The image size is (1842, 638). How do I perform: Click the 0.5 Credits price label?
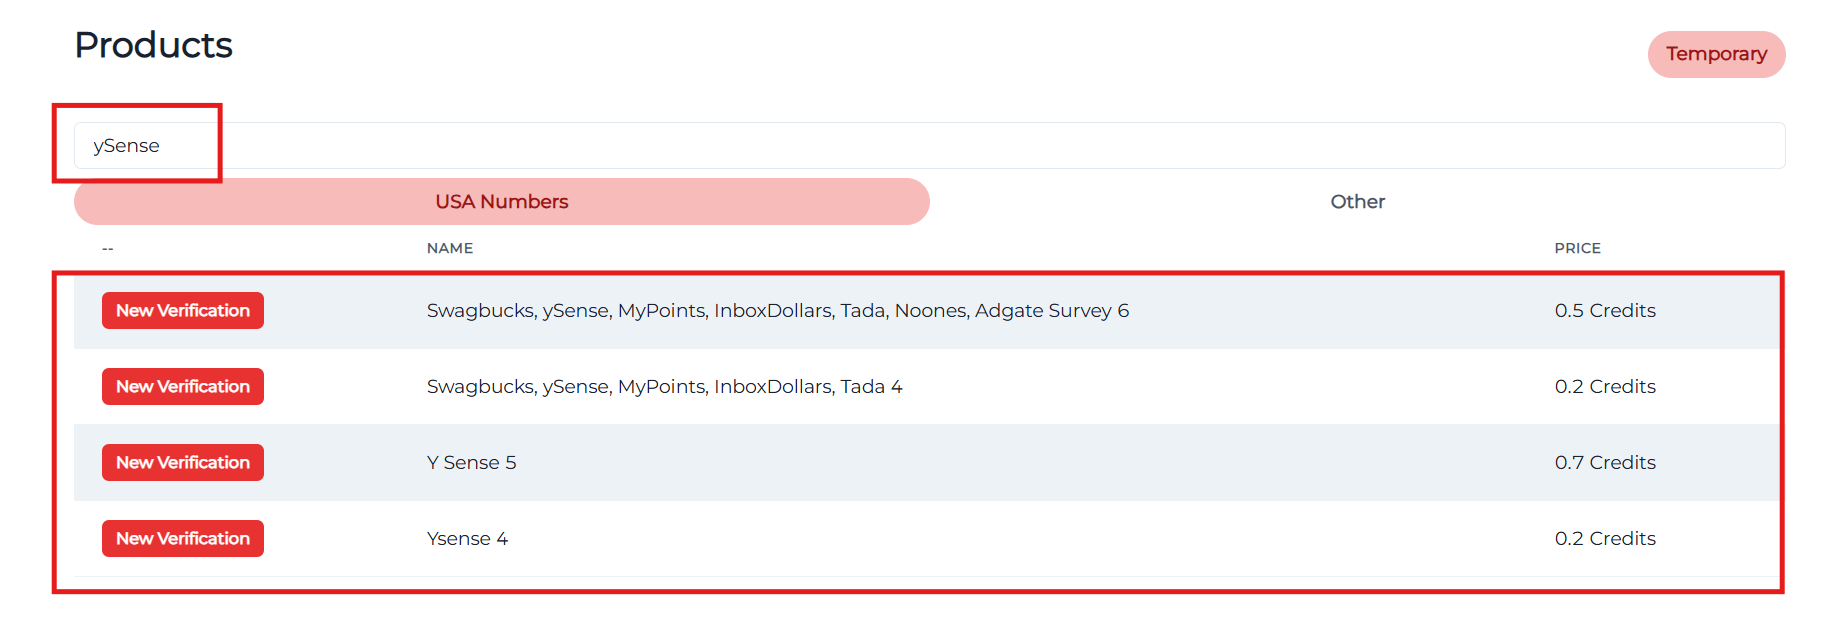pyautogui.click(x=1605, y=310)
